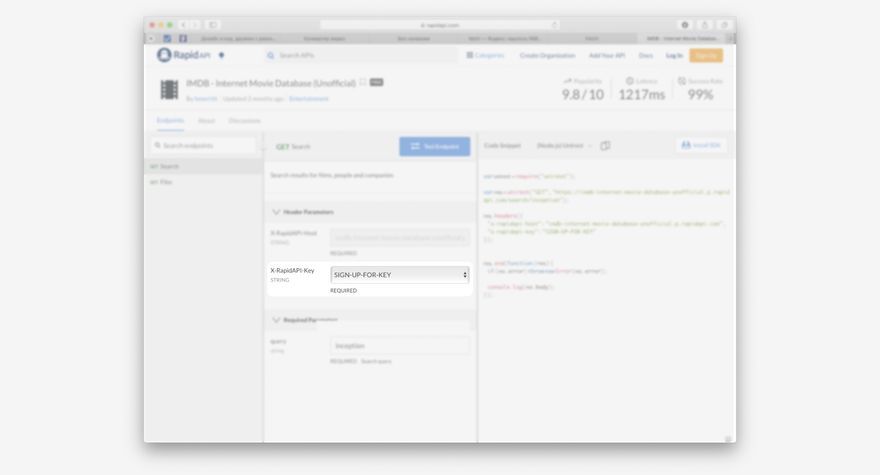The image size is (880, 475).
Task: Click the orange Sign Up button
Action: [706, 55]
